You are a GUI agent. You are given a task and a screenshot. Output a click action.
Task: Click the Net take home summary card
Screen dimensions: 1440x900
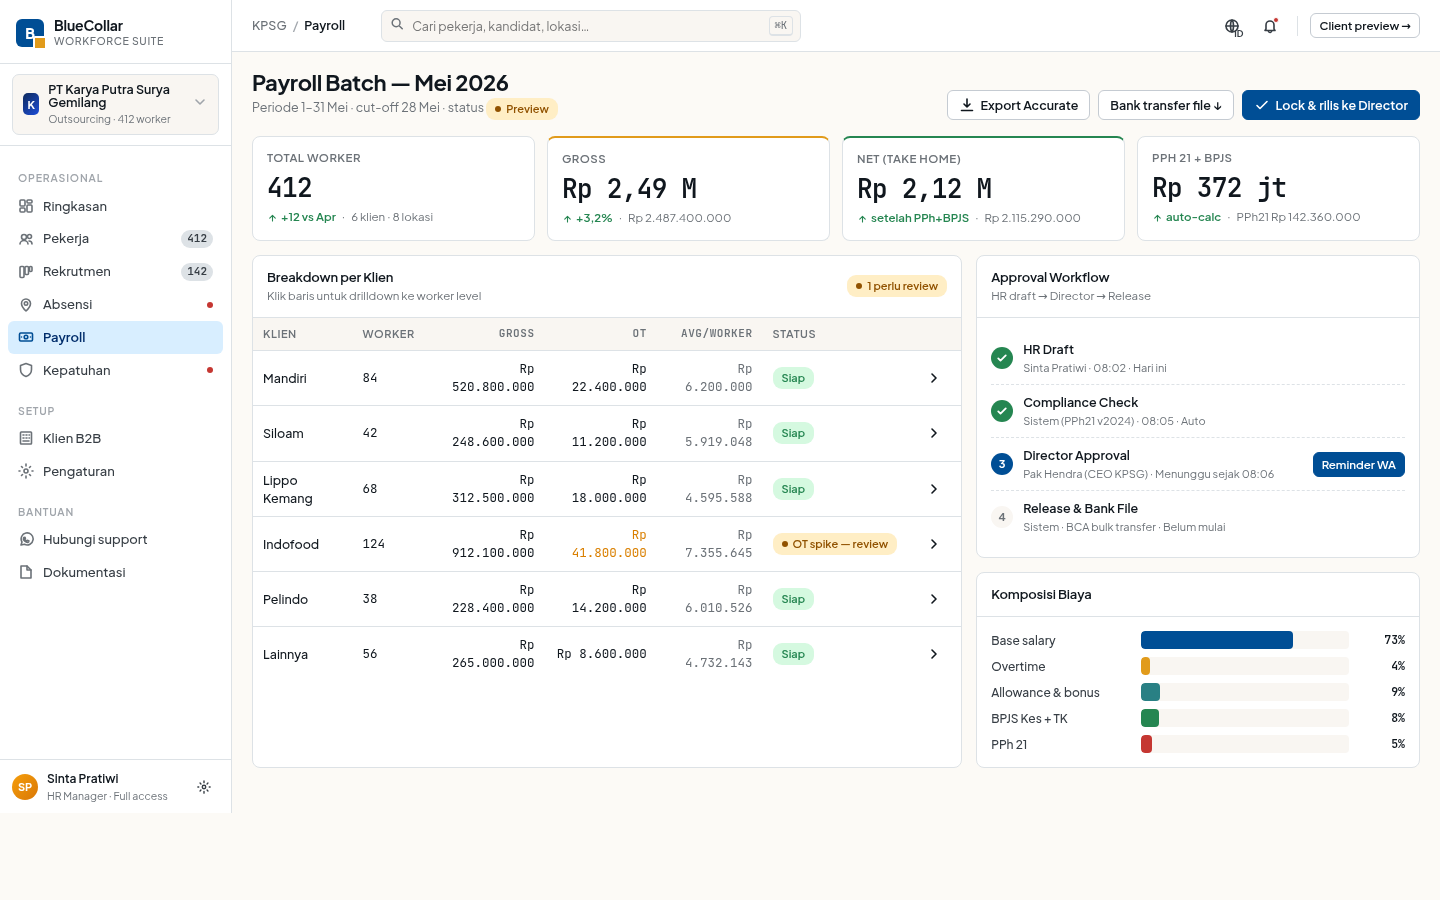(x=983, y=188)
